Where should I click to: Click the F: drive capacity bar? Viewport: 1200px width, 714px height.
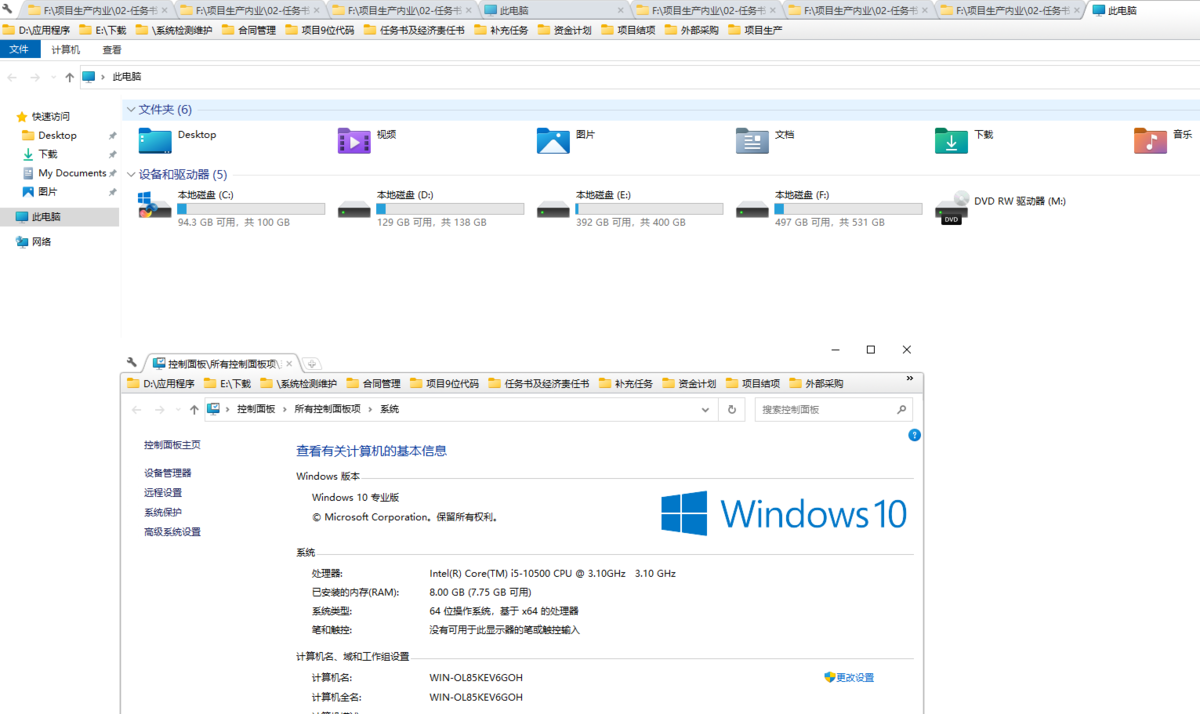(848, 209)
